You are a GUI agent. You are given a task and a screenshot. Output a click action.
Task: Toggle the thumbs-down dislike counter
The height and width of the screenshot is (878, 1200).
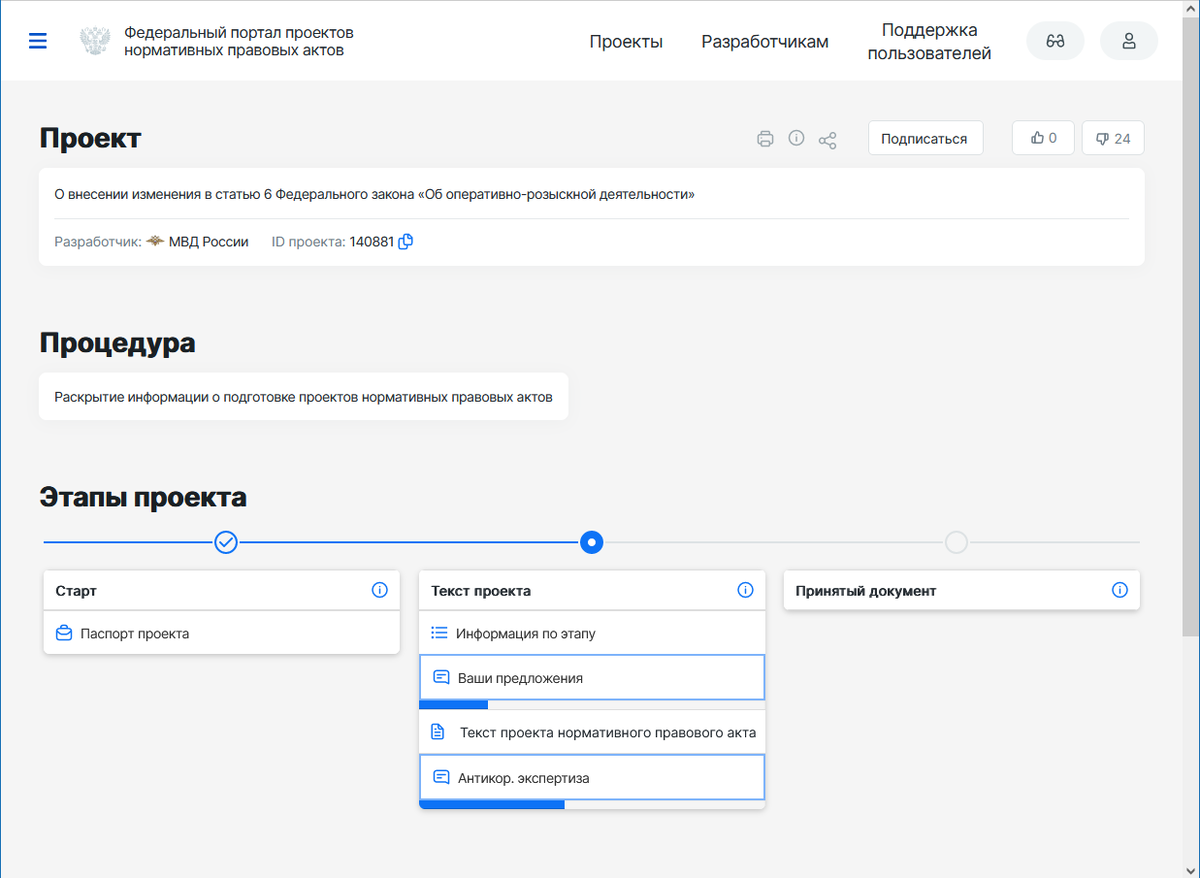tap(1113, 137)
